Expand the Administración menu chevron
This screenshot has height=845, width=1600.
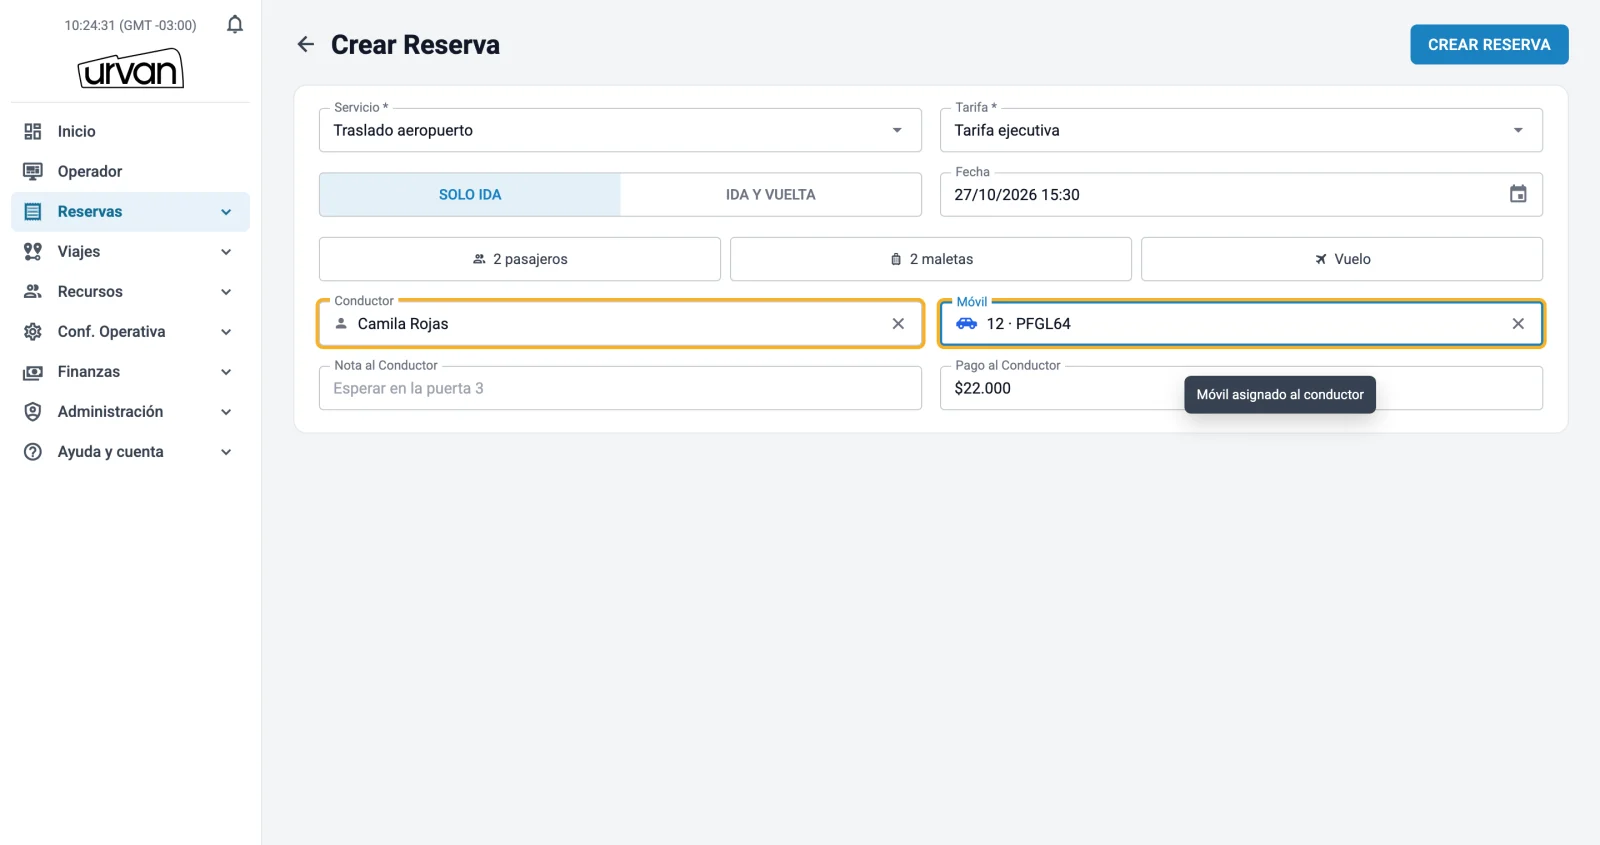pyautogui.click(x=226, y=412)
